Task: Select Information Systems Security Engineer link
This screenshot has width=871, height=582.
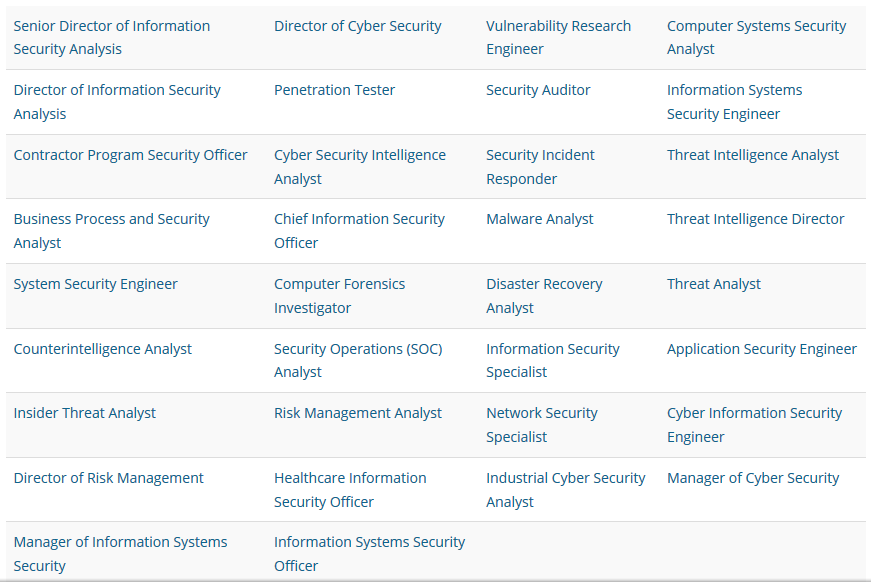Action: (734, 102)
